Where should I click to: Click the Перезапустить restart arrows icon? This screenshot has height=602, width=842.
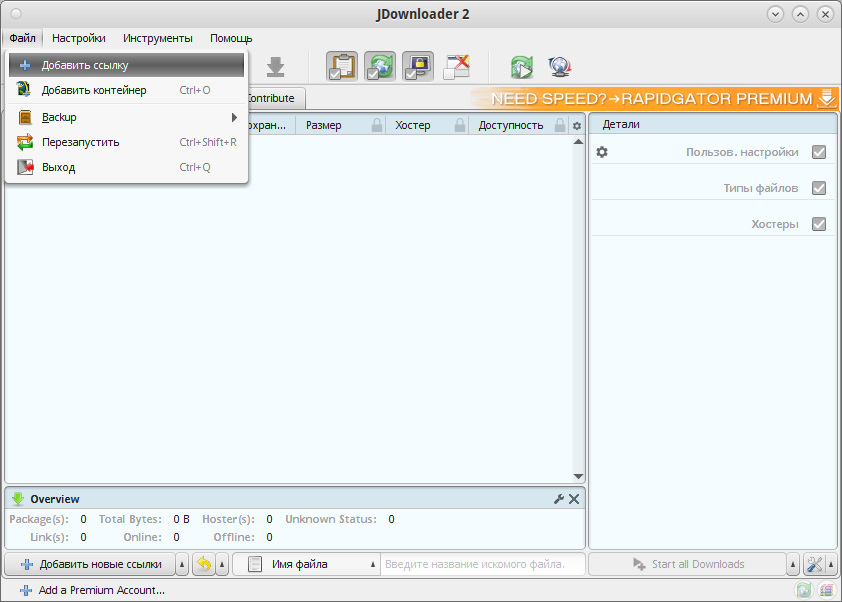click(x=25, y=142)
